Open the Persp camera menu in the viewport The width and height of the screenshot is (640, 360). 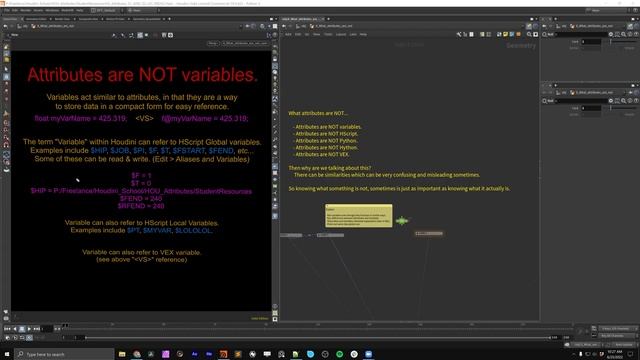click(x=213, y=43)
